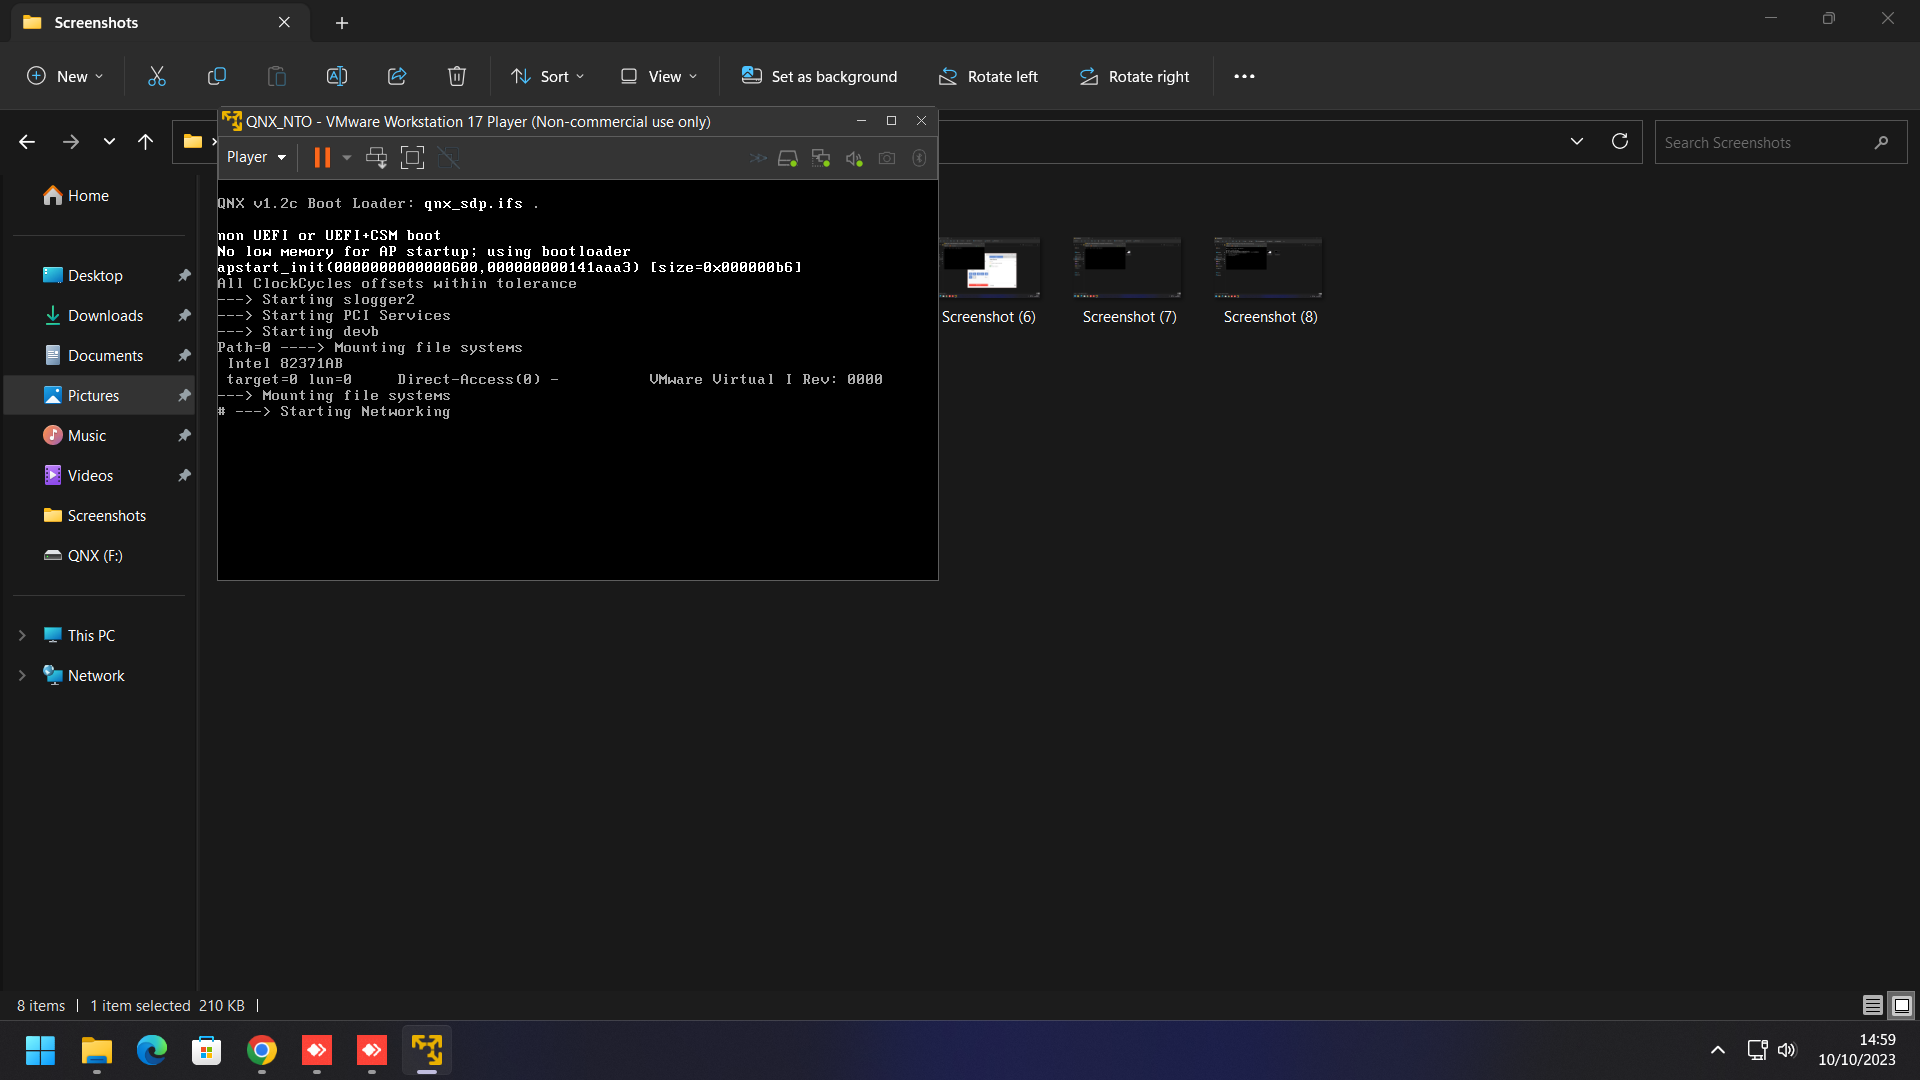
Task: Open the Player dropdown menu
Action: [256, 157]
